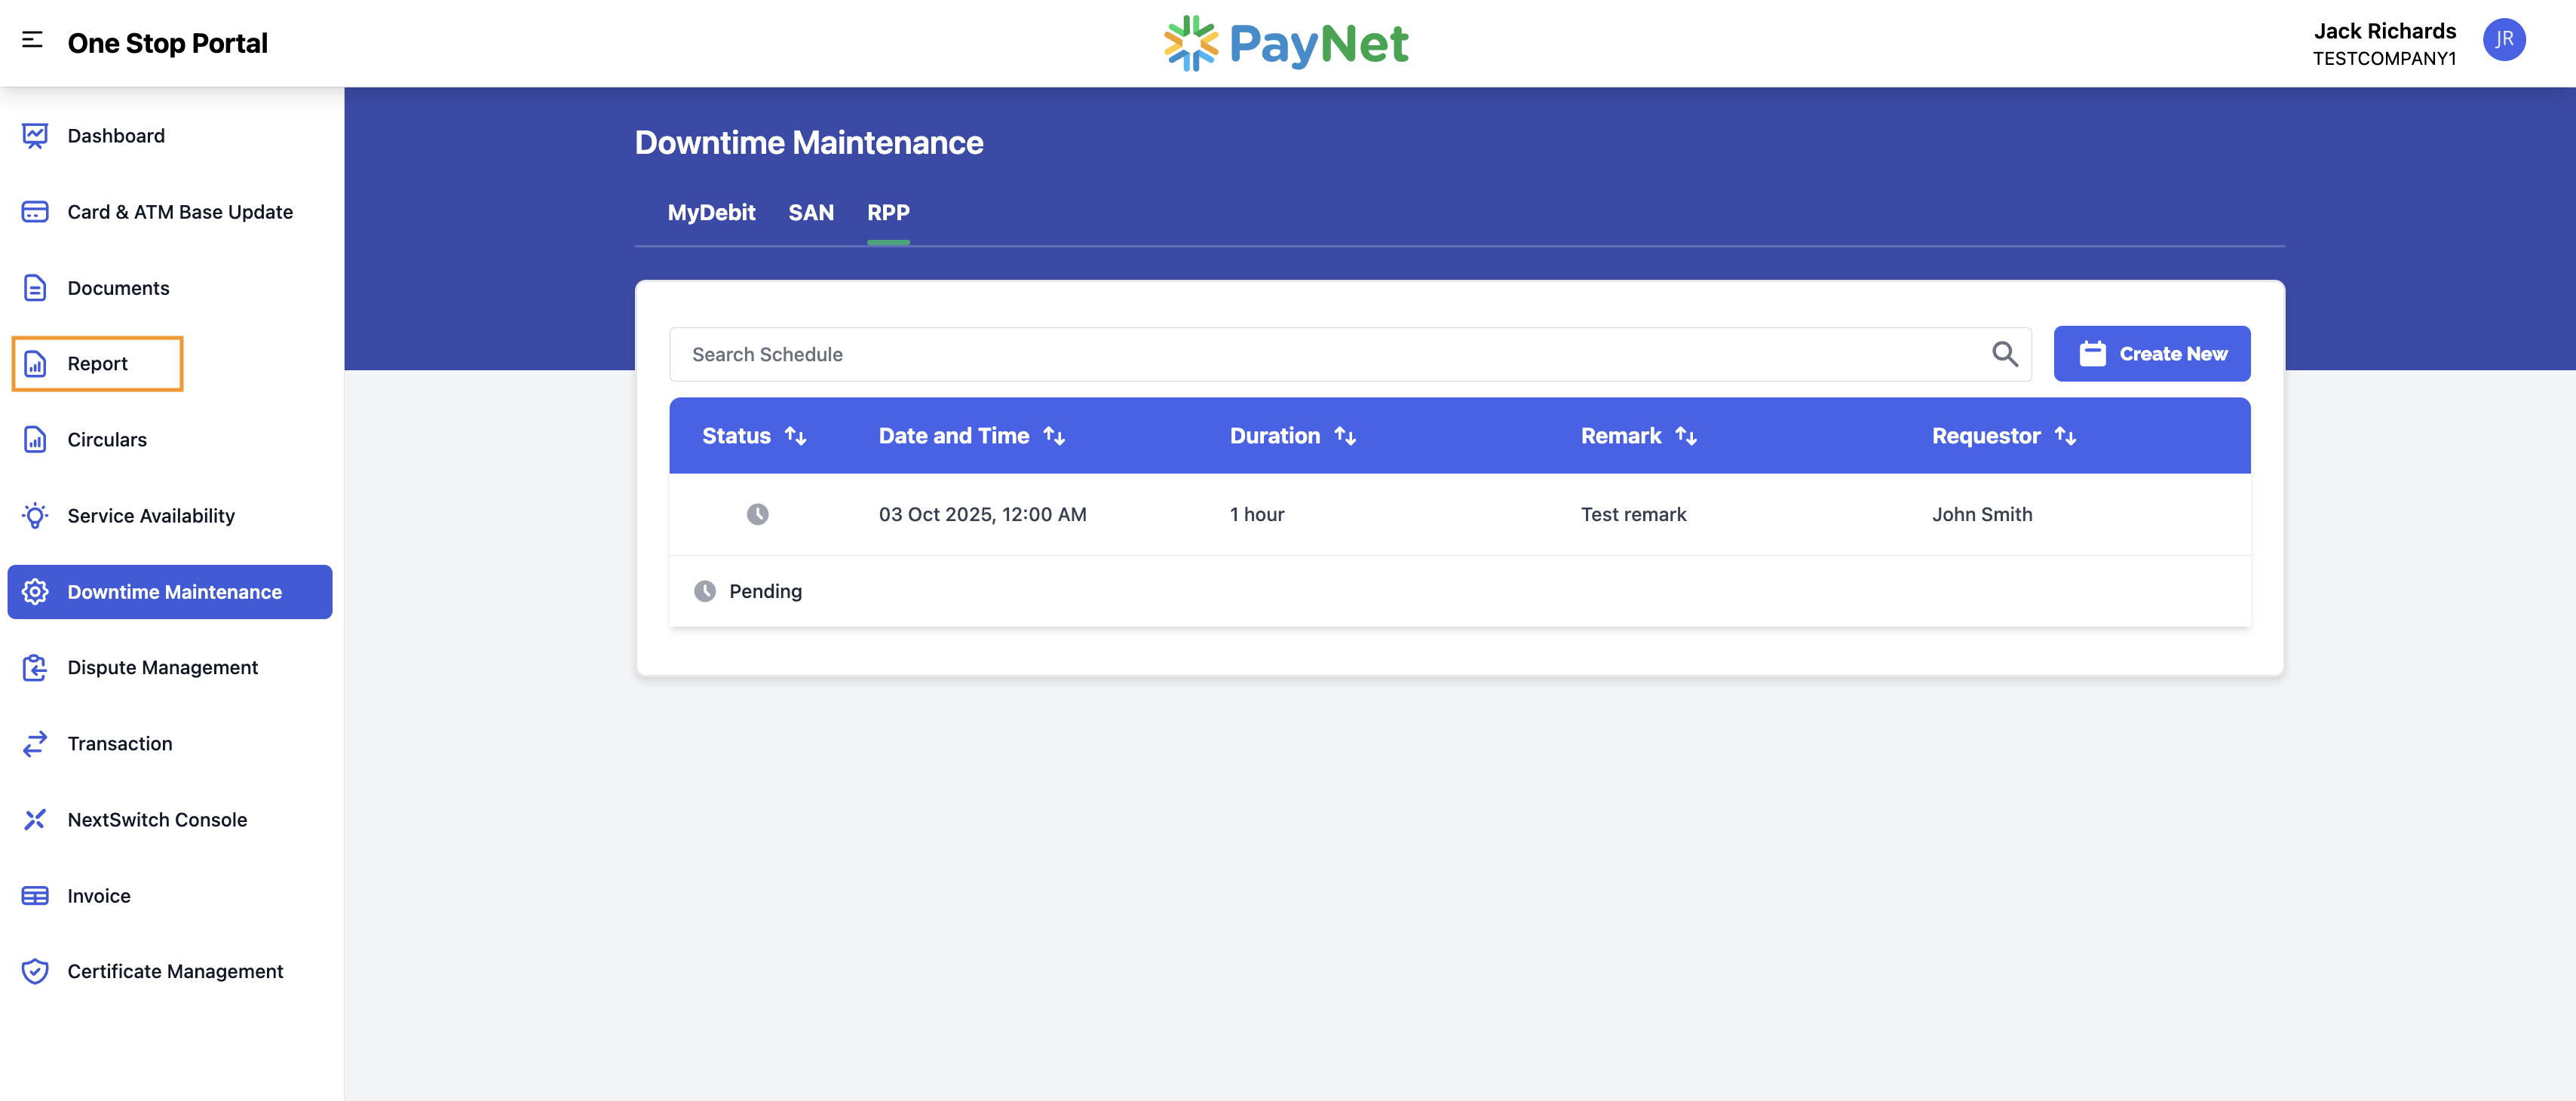Click pending clock icon in table row
The image size is (2576, 1101).
(x=757, y=514)
